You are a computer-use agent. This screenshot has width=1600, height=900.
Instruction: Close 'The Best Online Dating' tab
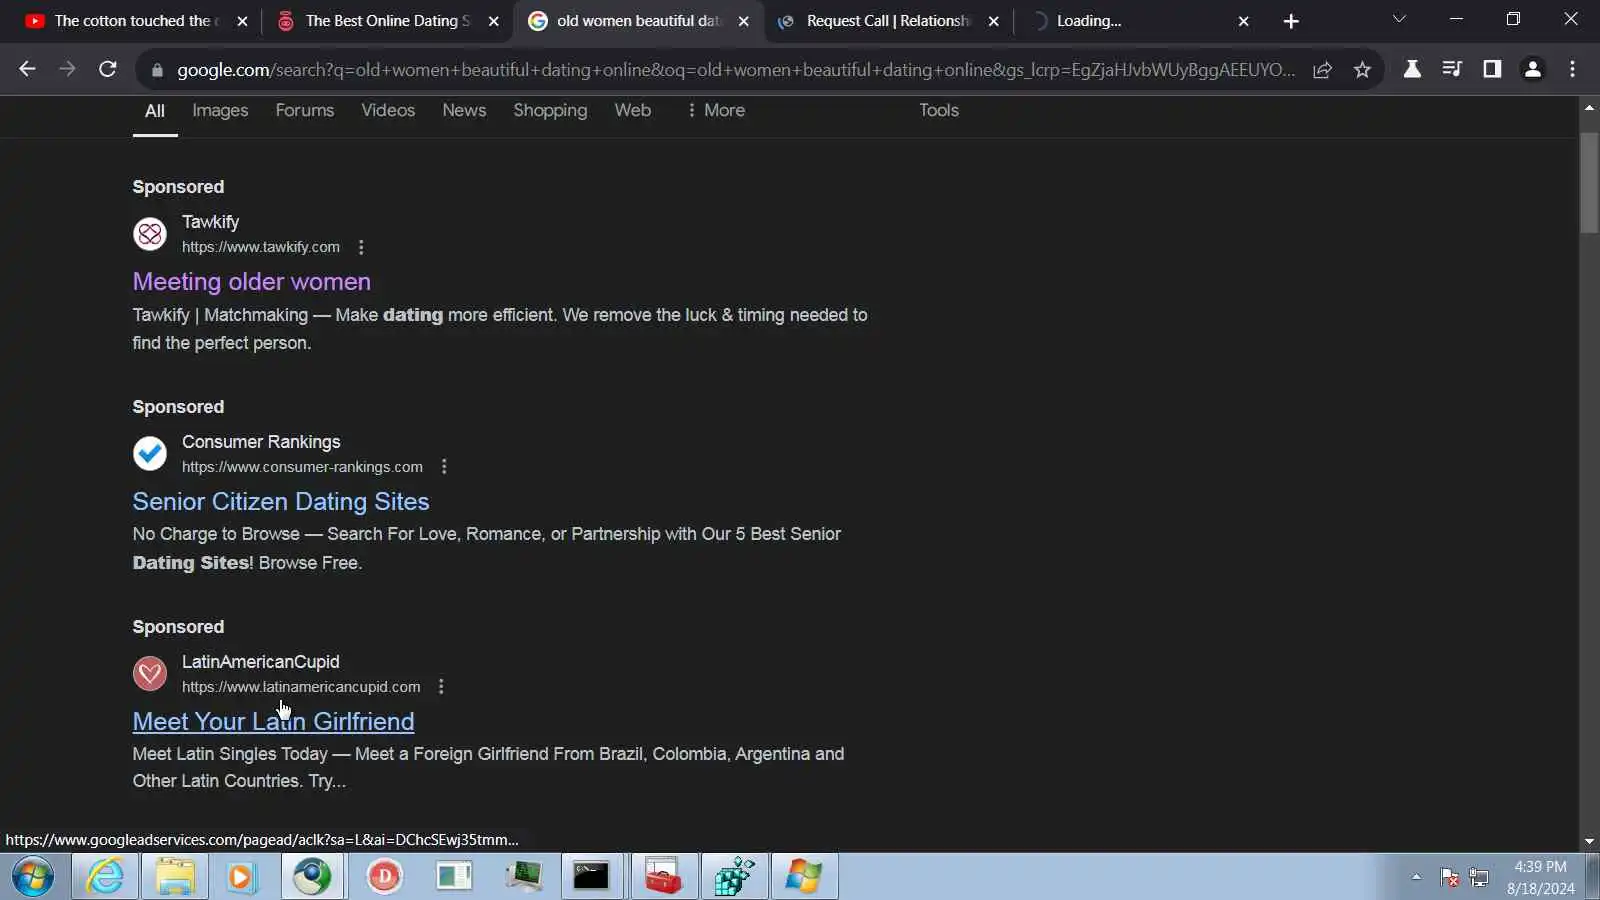click(493, 21)
